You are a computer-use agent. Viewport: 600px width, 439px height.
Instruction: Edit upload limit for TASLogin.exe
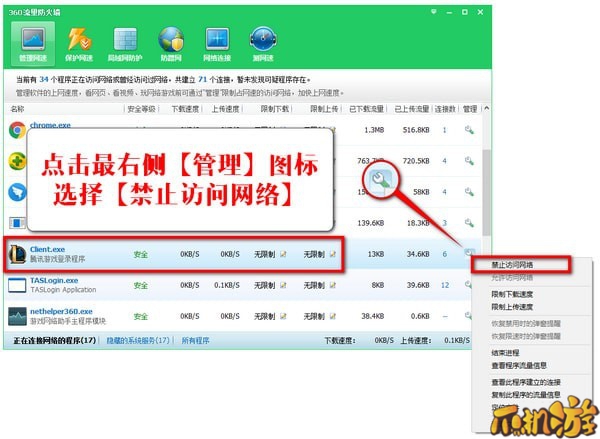(333, 285)
